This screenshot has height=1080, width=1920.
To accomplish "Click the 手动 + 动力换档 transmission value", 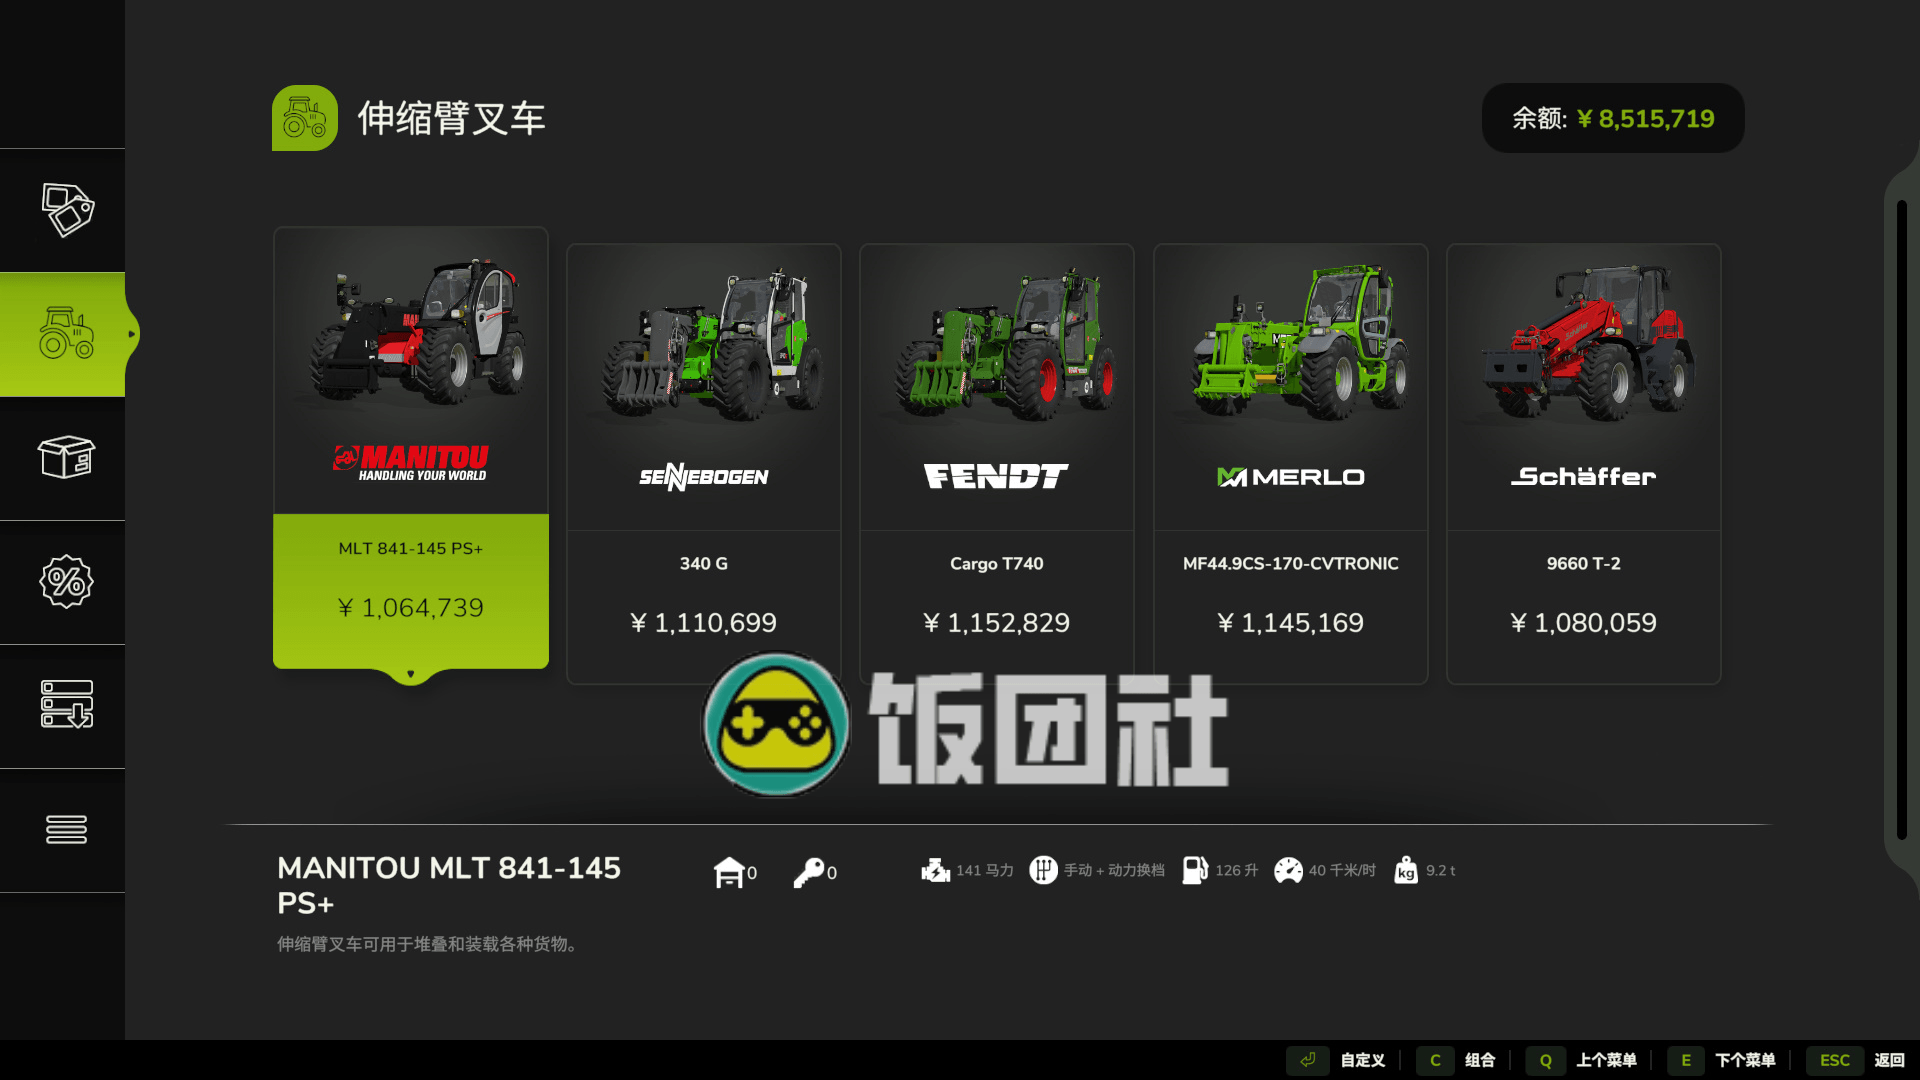I will (x=1114, y=871).
